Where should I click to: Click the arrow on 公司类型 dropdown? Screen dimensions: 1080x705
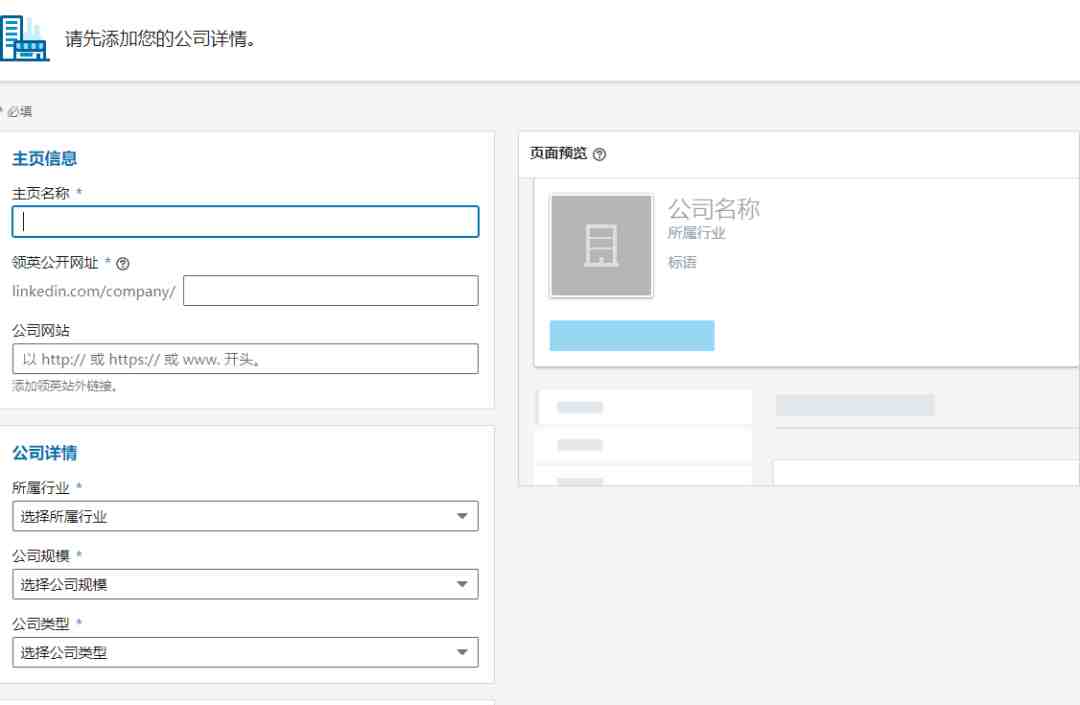pyautogui.click(x=462, y=653)
